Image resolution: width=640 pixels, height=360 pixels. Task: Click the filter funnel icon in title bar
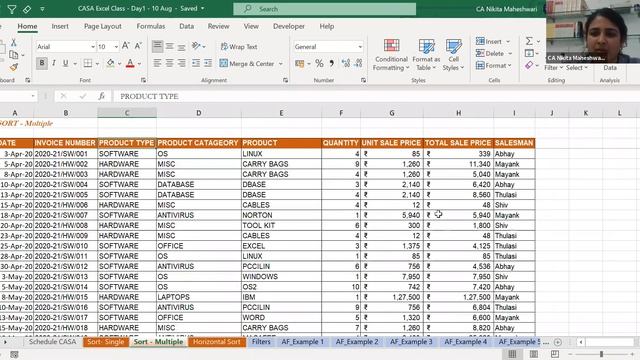[x=12, y=9]
